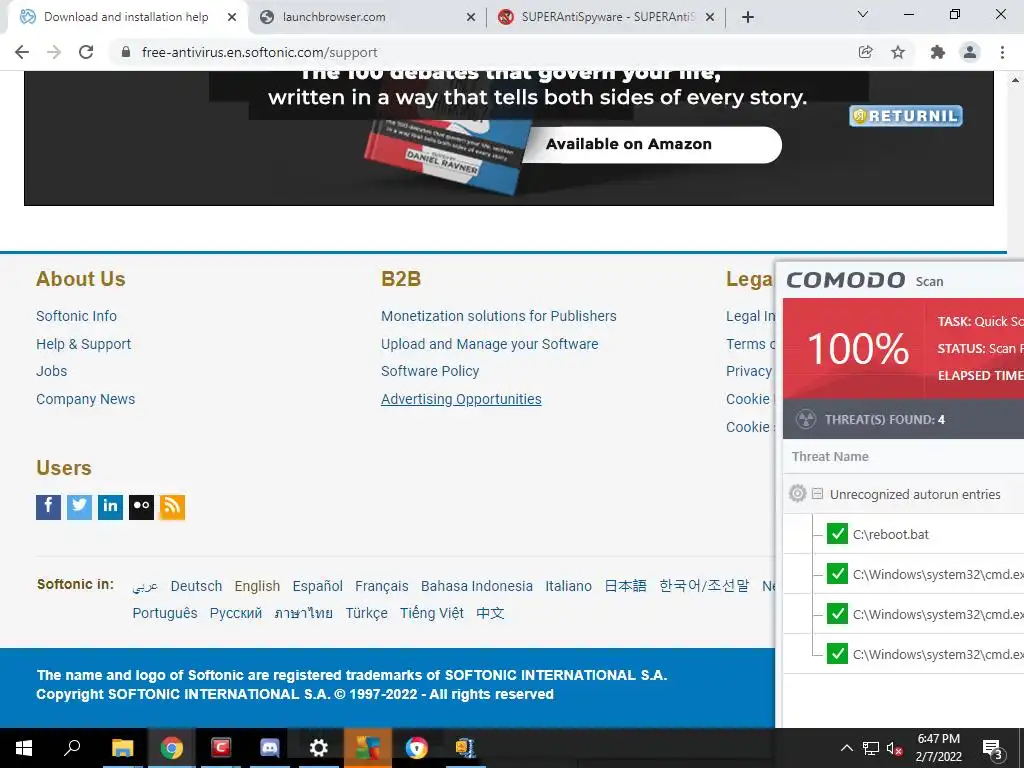1024x768 pixels.
Task: Go back using the browser back arrow
Action: pyautogui.click(x=22, y=52)
